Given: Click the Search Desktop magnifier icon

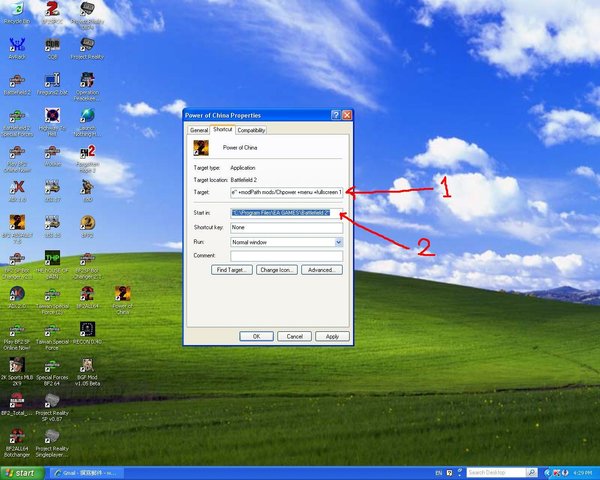Looking at the screenshot, I should pyautogui.click(x=532, y=473).
